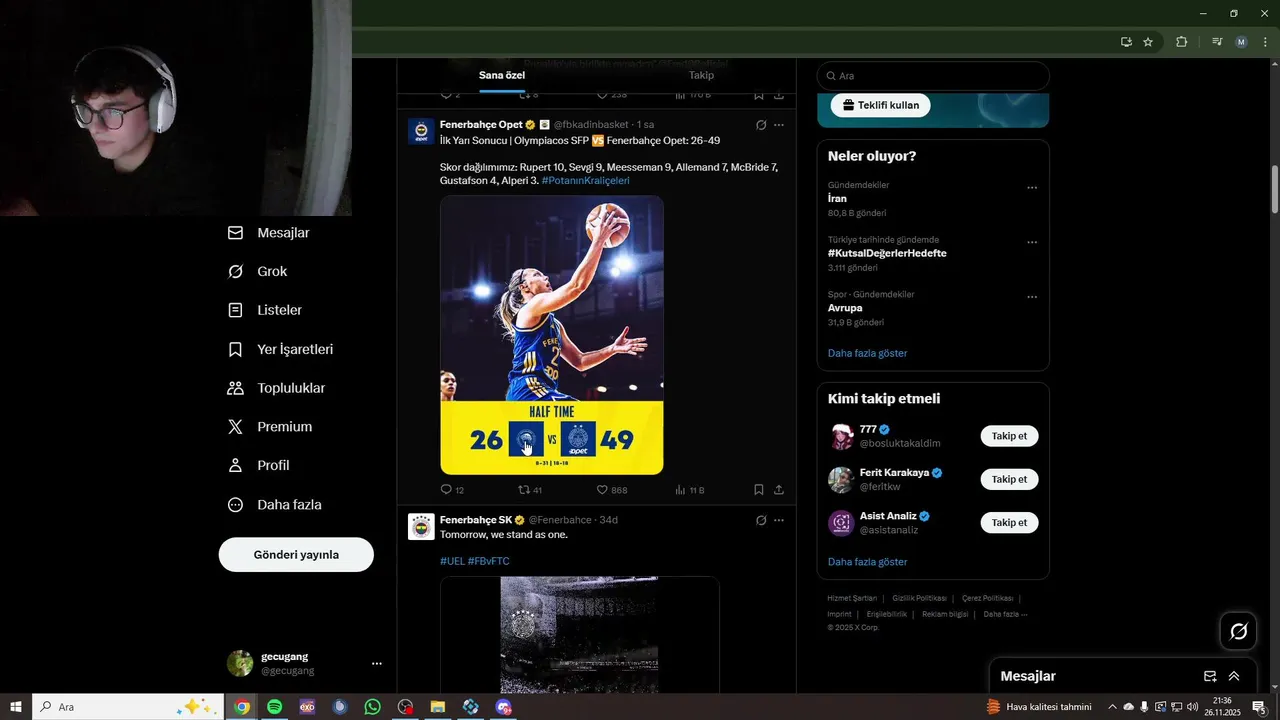Open the floating Grok button
Screen dimensions: 1280x720
pos(1238,631)
